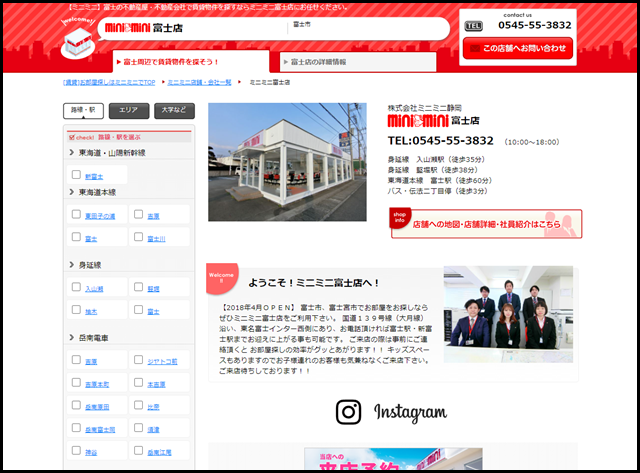Open the ジヤトコ前 station link
The height and width of the screenshot is (473, 640).
point(162,362)
